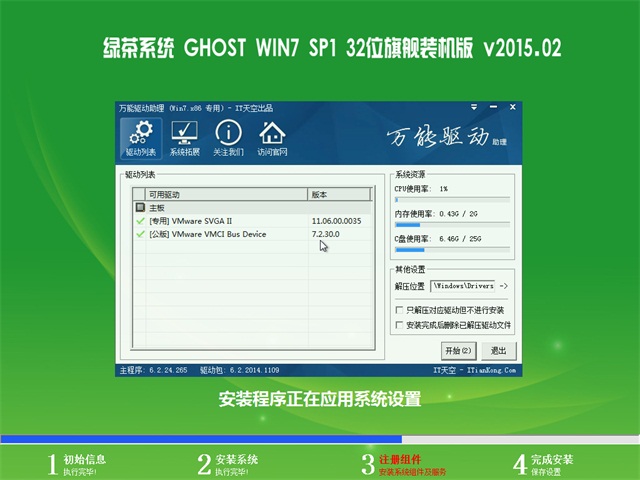Toggle green checkmark for VMware VMCI Bus Device
This screenshot has height=480, width=640.
[140, 234]
